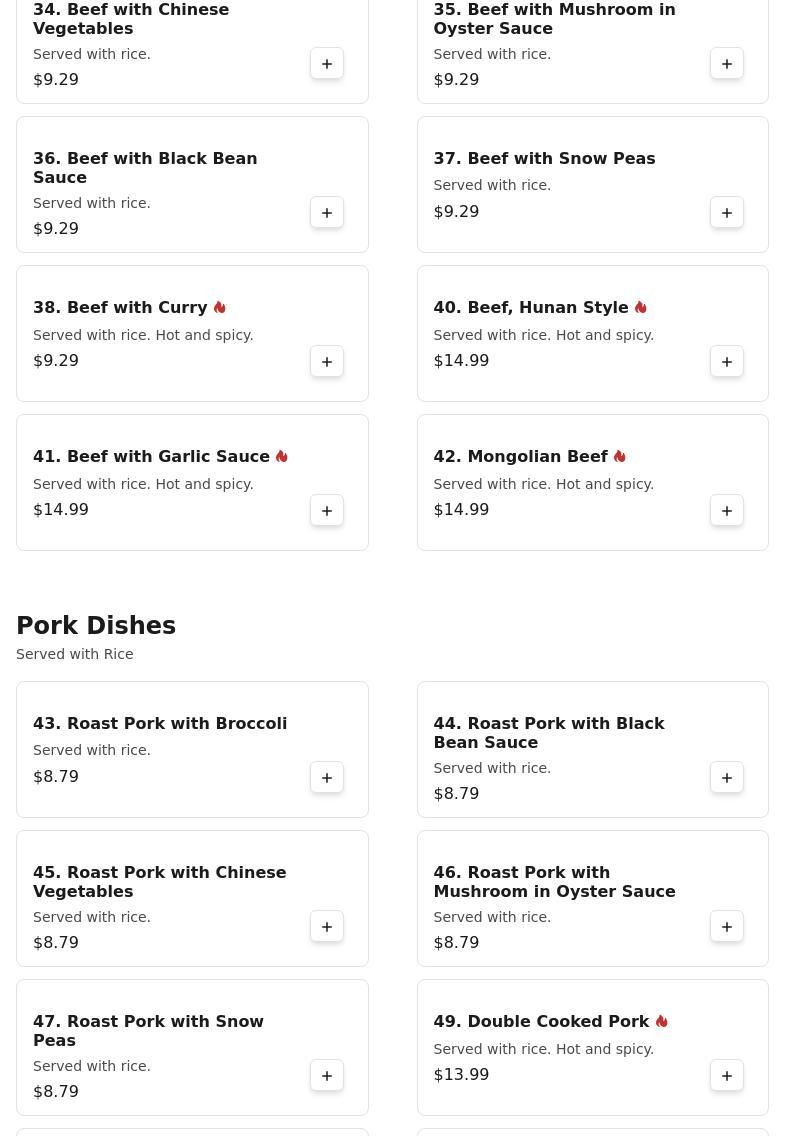The image size is (785, 1136).
Task: Click the Pork Dishes section heading
Action: pyautogui.click(x=96, y=626)
